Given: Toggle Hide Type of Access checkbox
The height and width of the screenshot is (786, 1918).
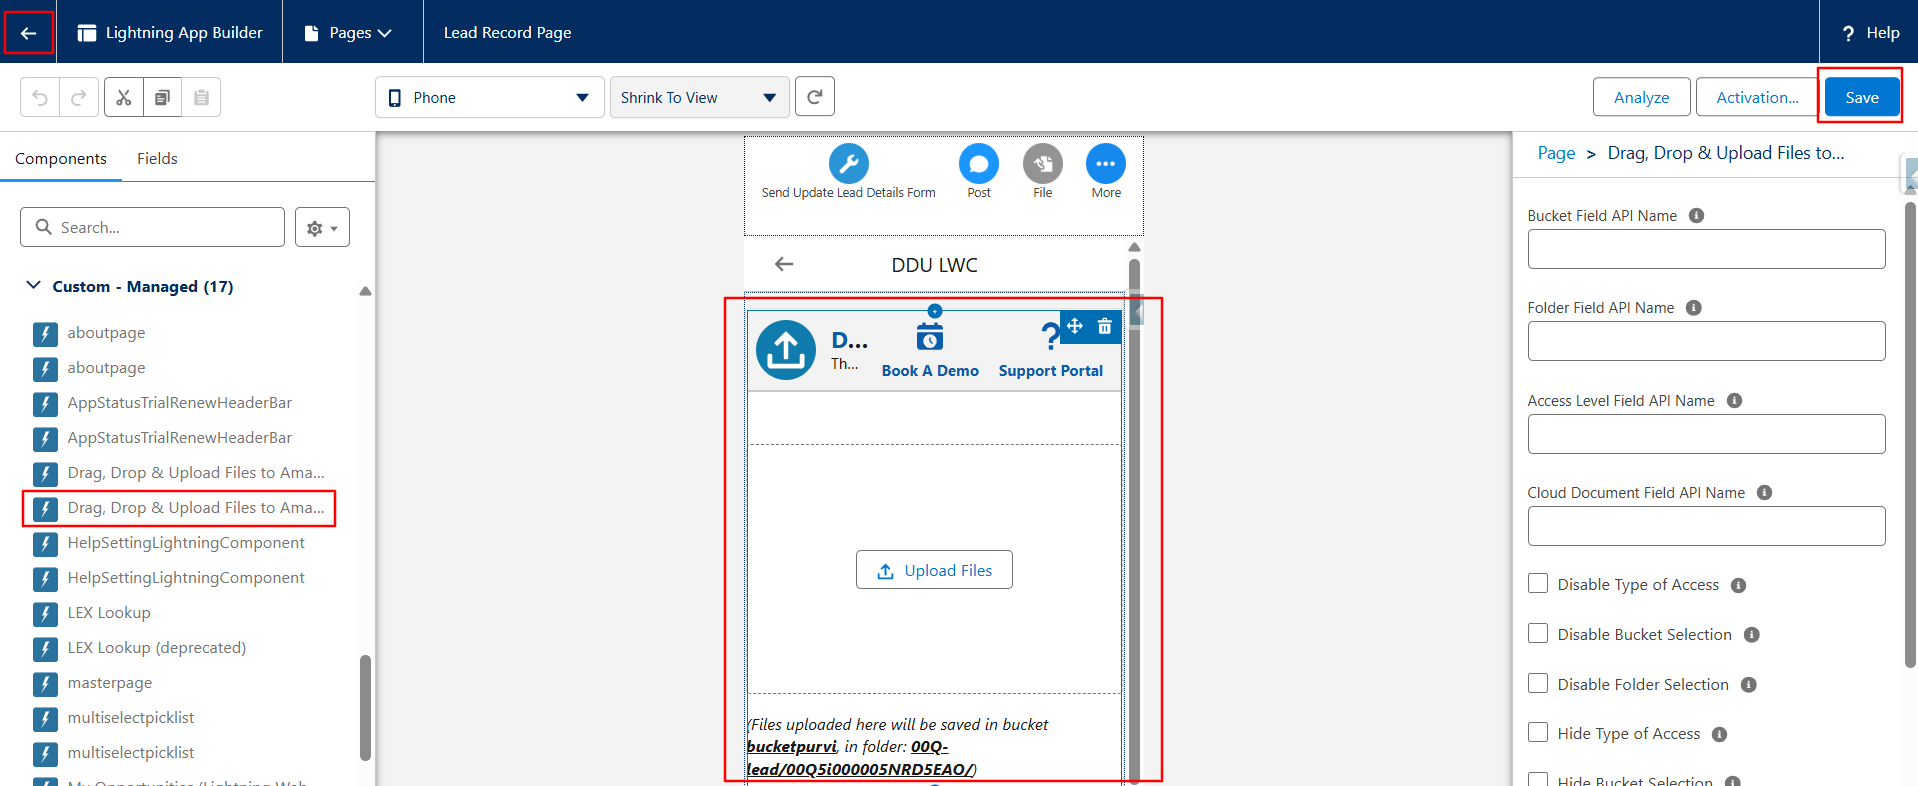Looking at the screenshot, I should [1538, 732].
